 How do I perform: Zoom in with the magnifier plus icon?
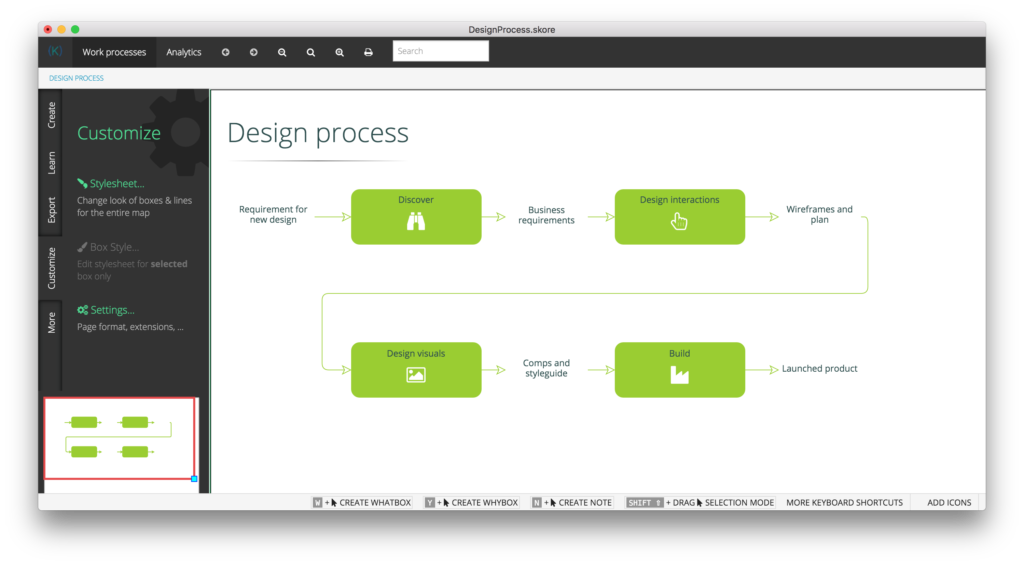pos(340,52)
